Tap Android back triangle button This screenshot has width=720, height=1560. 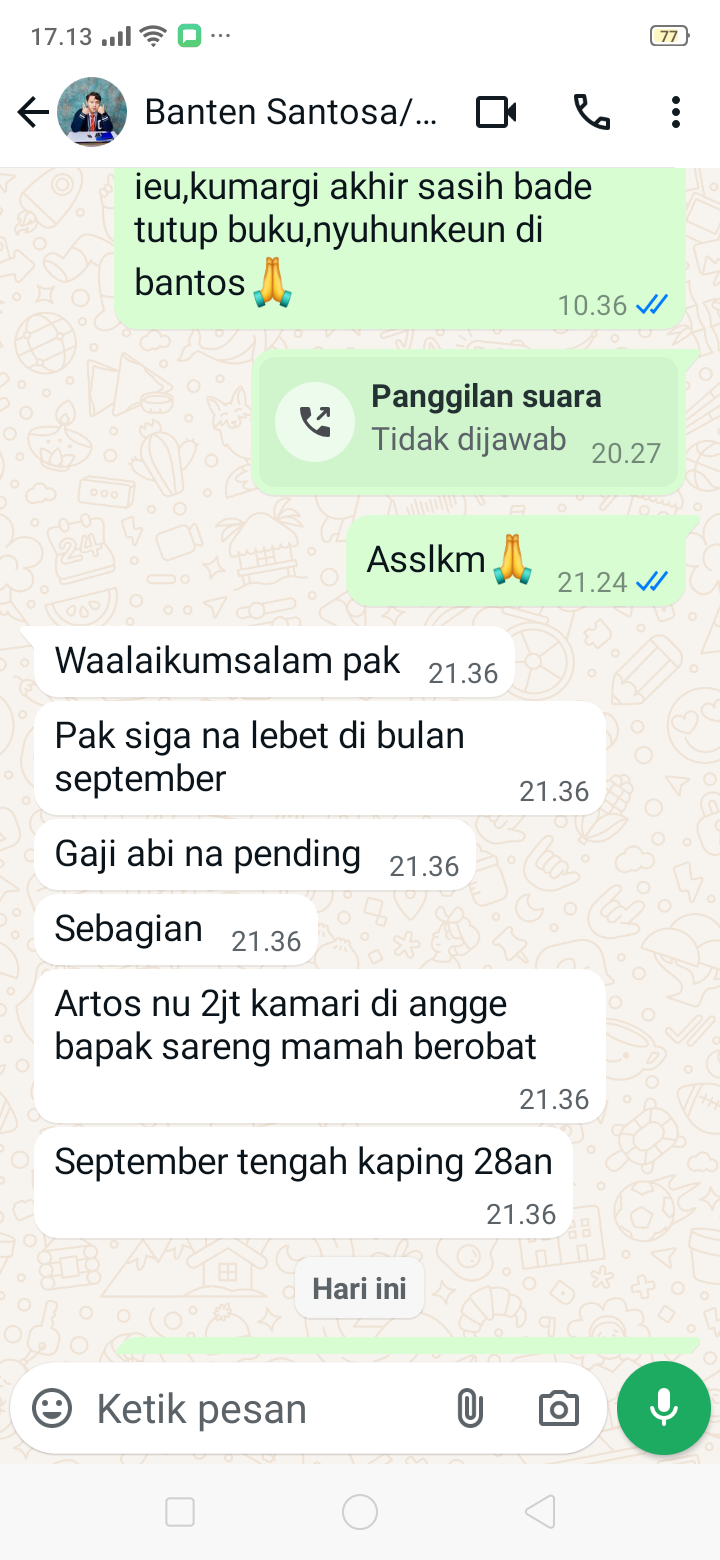pos(540,1512)
